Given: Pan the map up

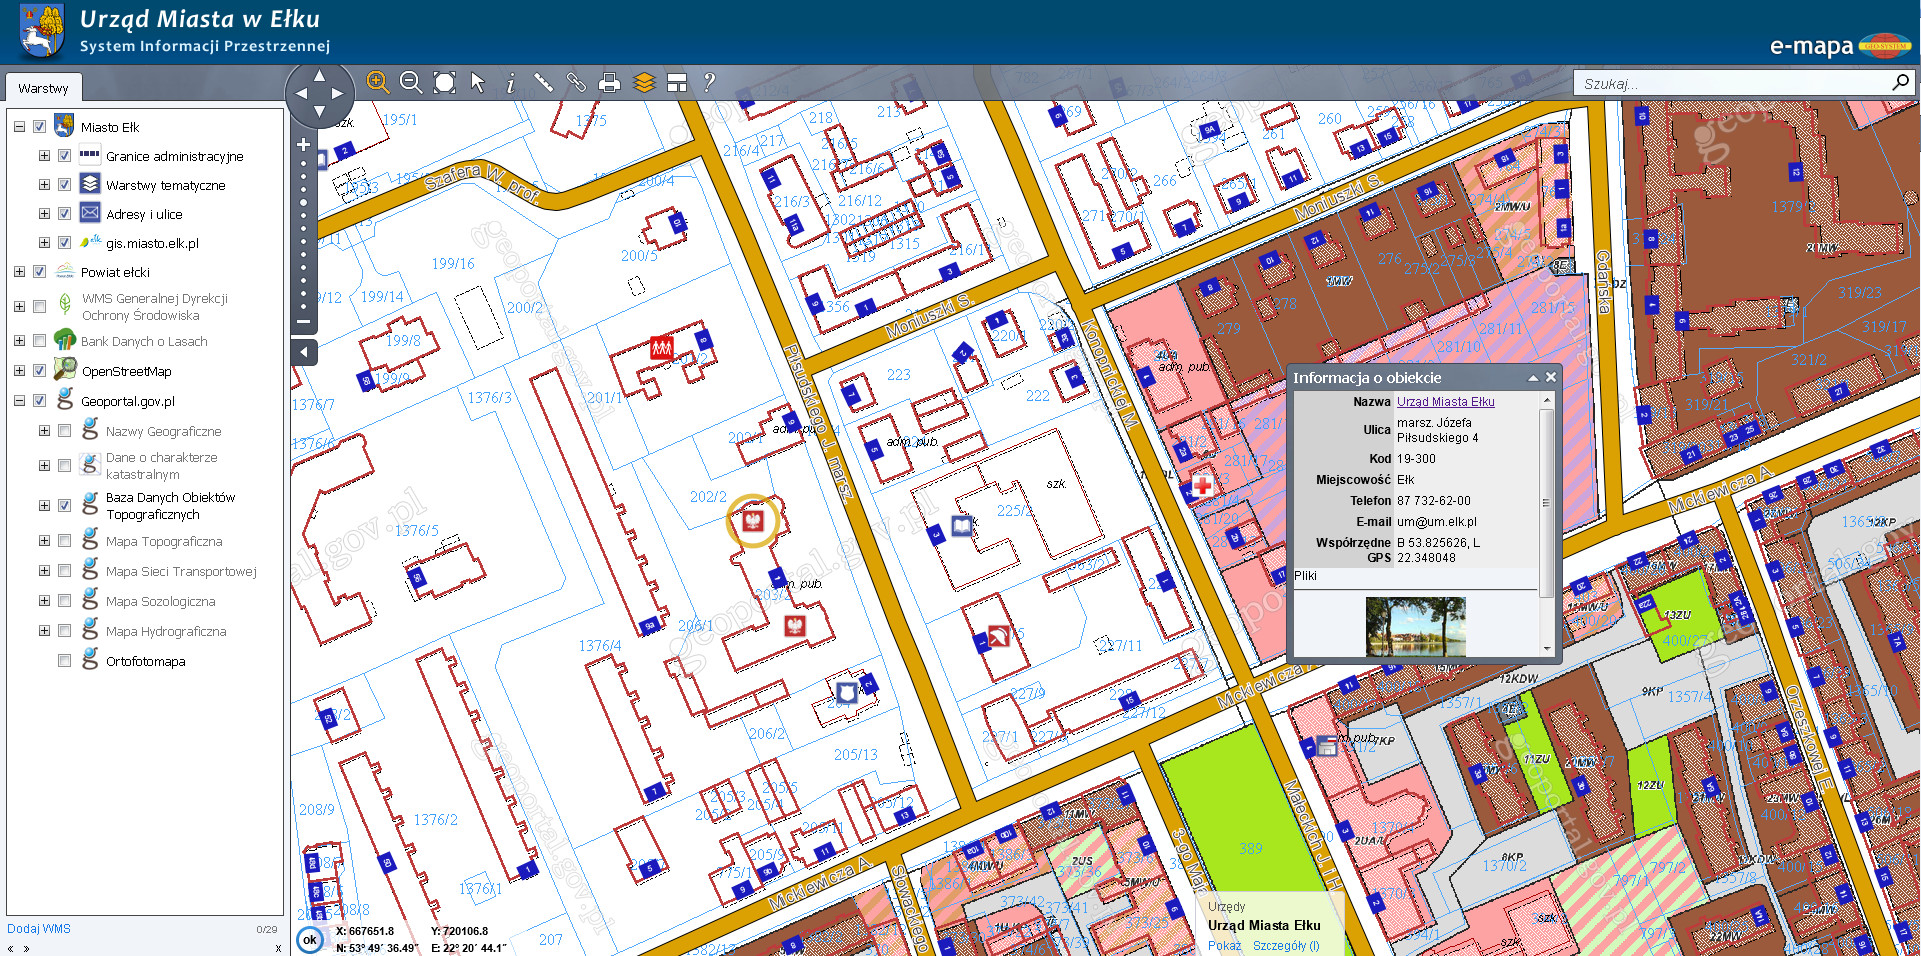Looking at the screenshot, I should point(319,75).
